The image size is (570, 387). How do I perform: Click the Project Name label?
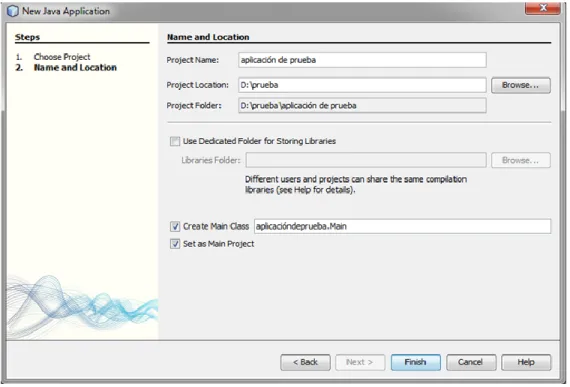click(193, 60)
